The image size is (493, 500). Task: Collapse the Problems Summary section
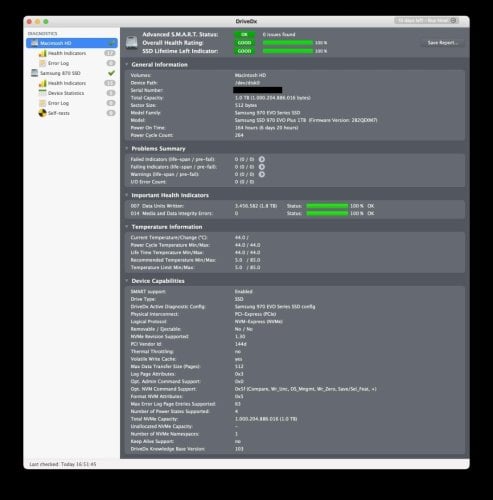coord(127,148)
